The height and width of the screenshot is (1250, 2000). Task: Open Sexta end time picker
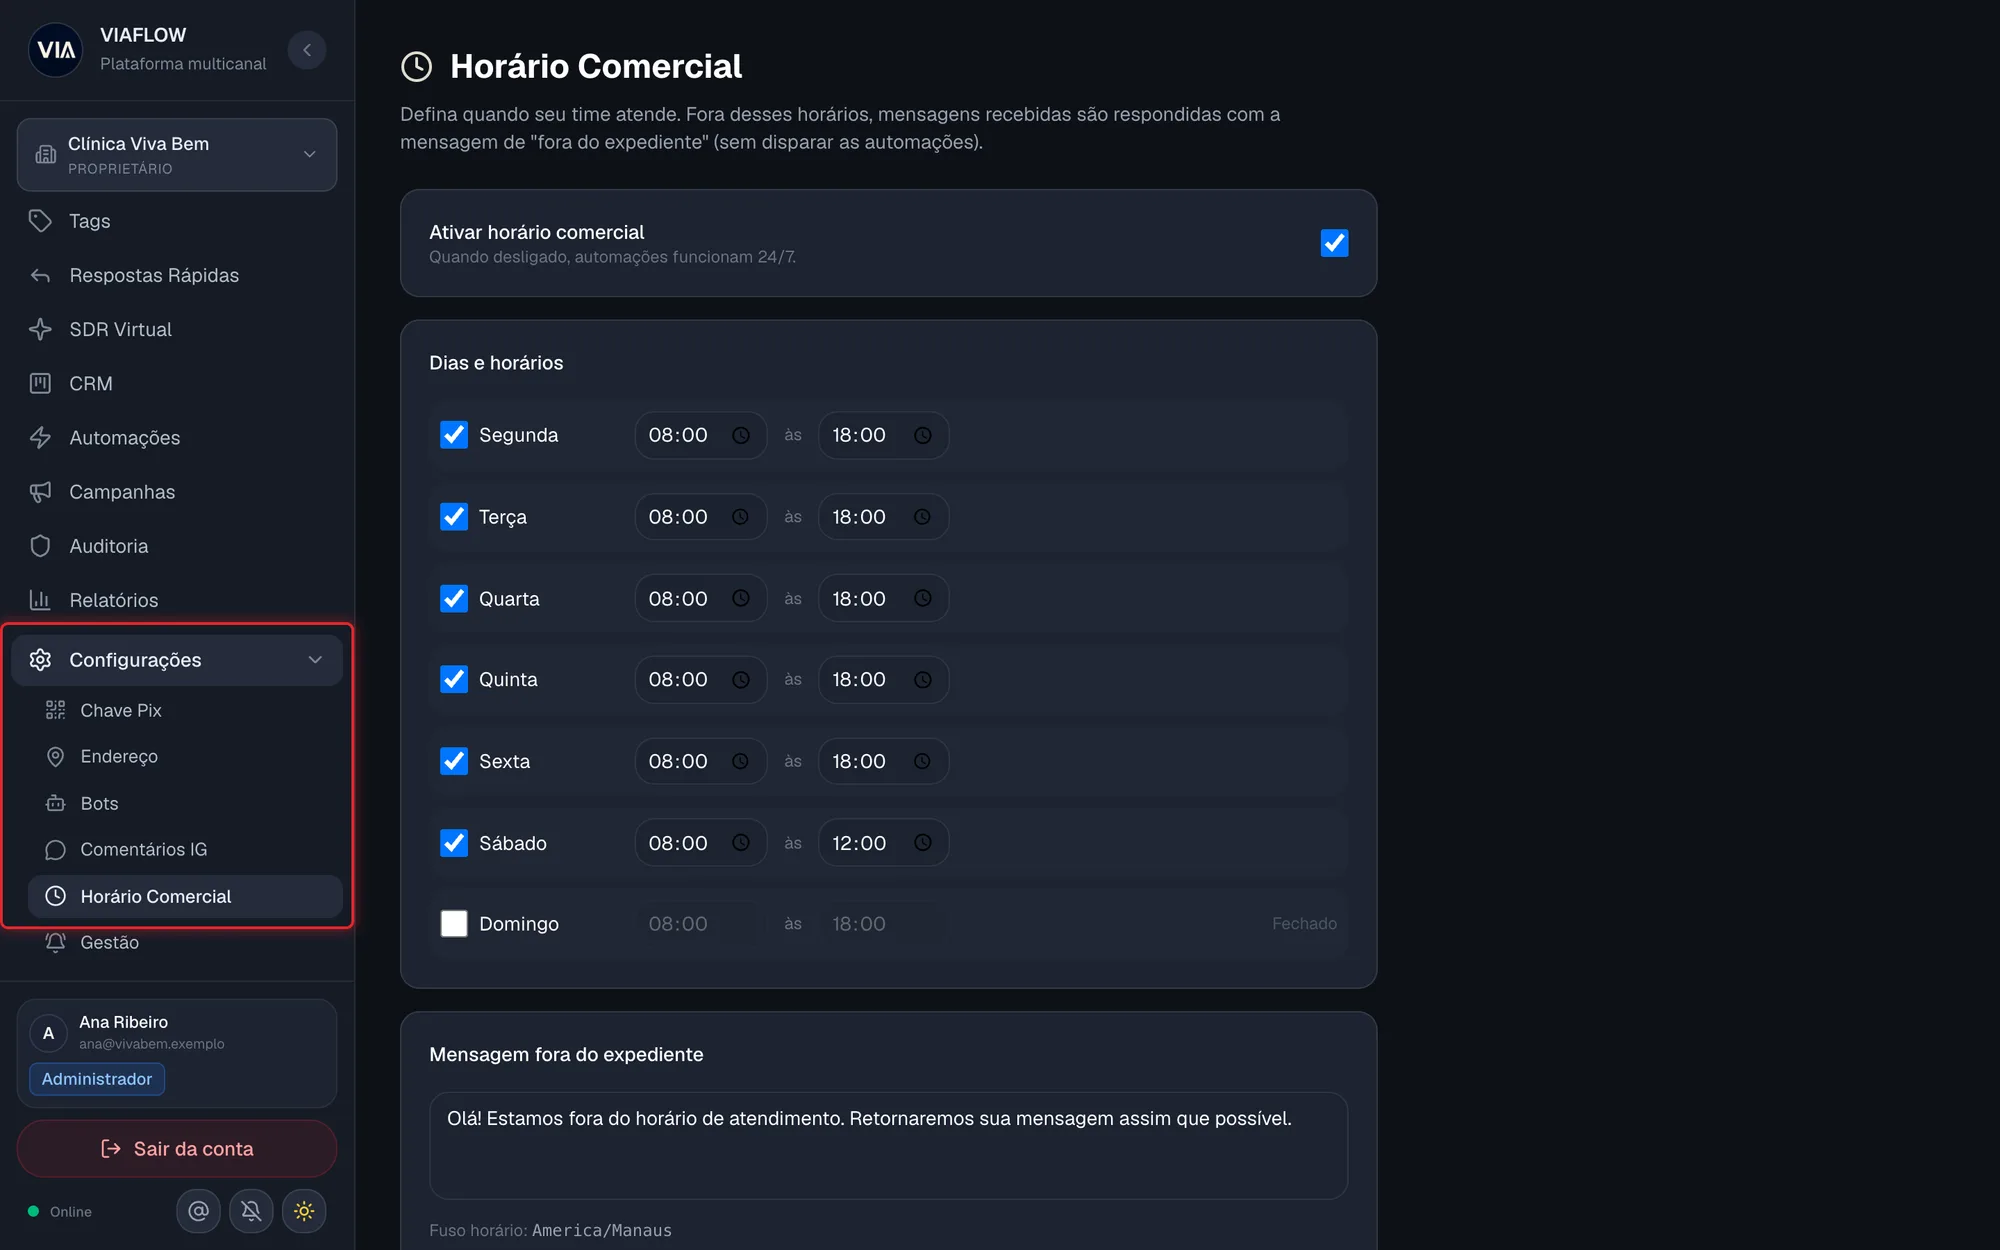point(884,761)
